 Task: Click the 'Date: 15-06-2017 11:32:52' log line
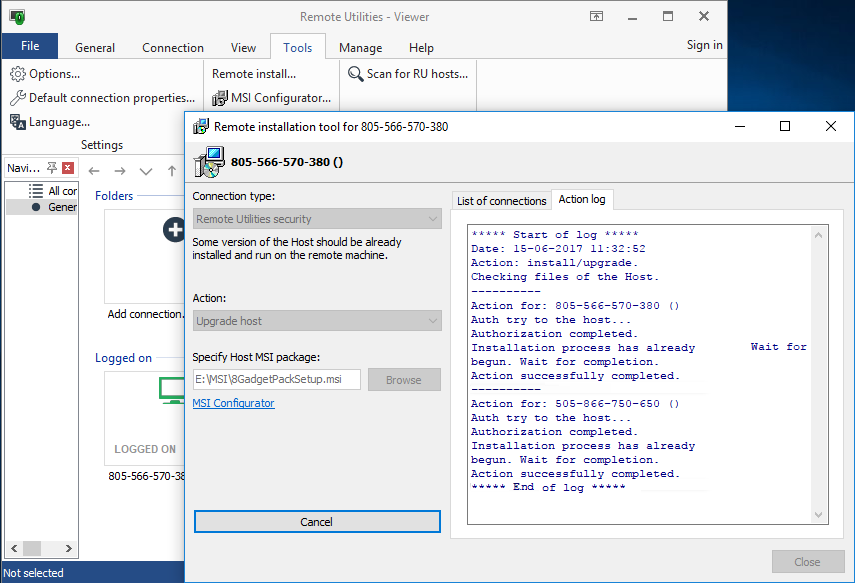click(558, 249)
